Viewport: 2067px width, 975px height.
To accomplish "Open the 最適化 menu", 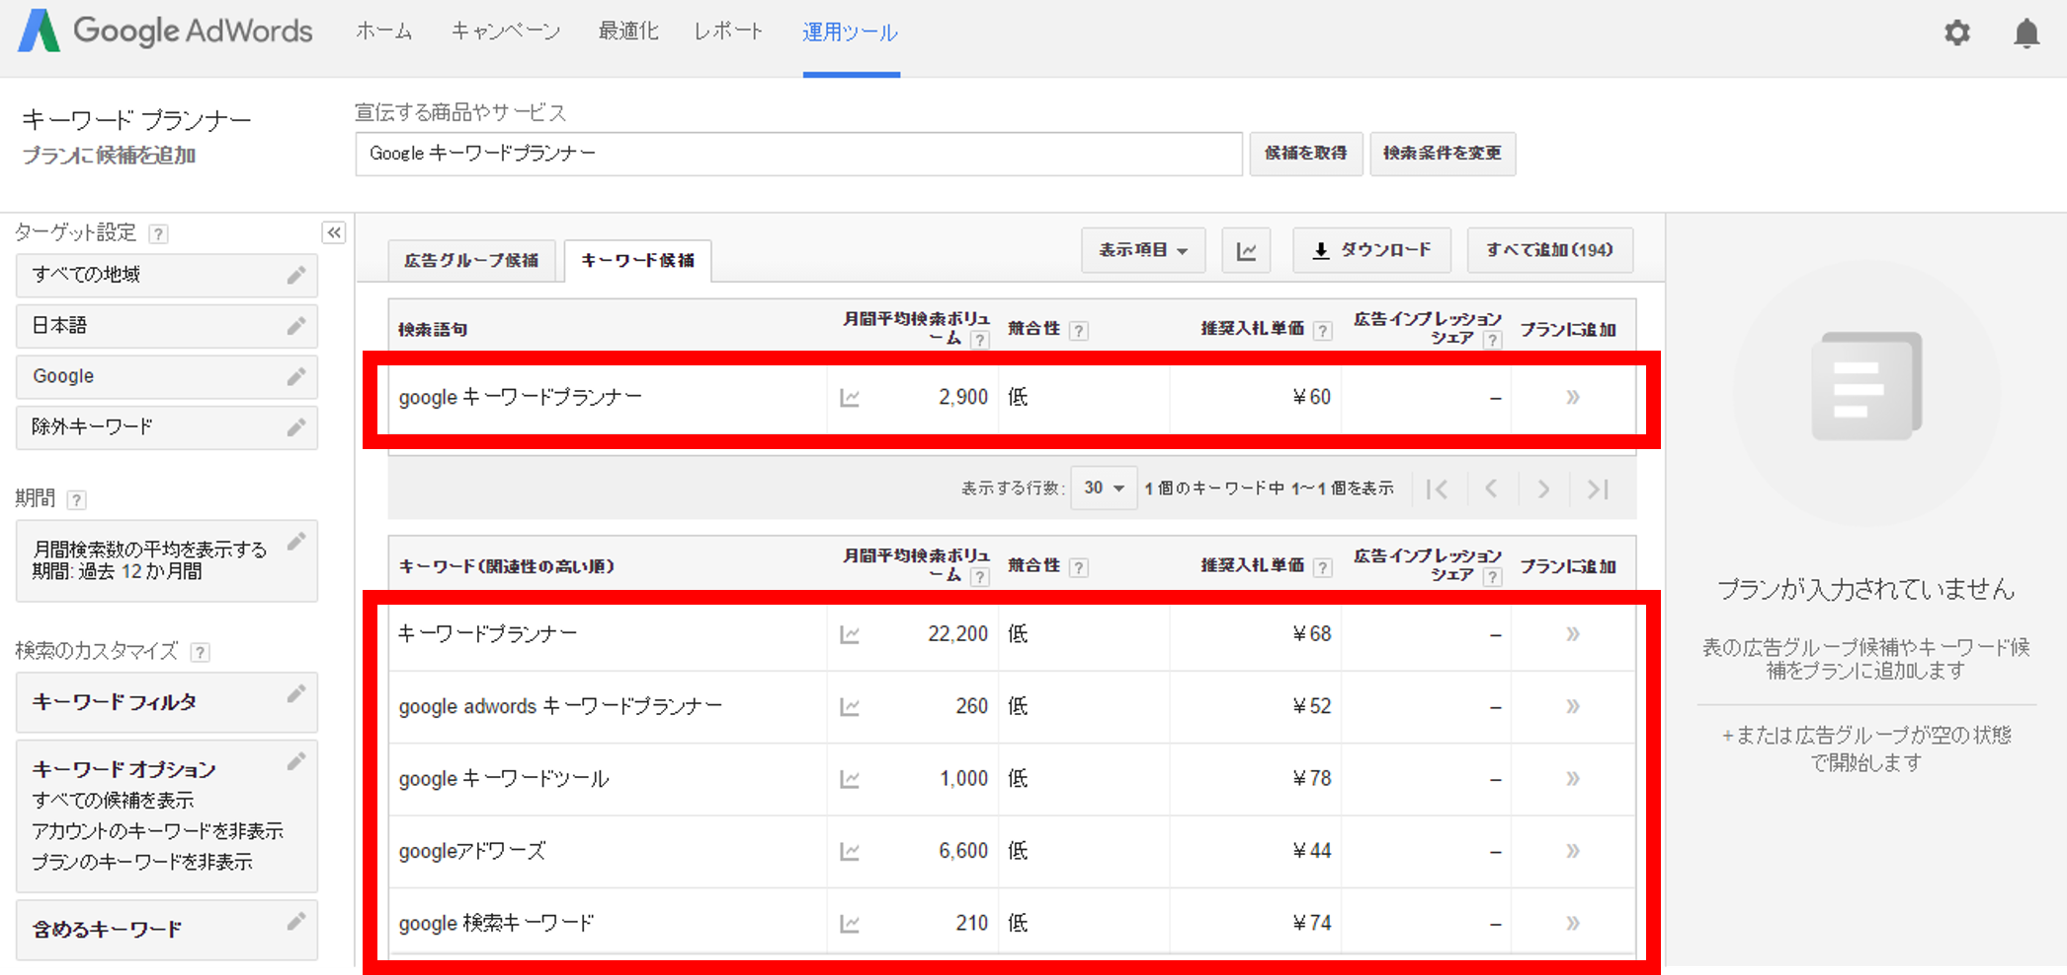I will point(628,32).
